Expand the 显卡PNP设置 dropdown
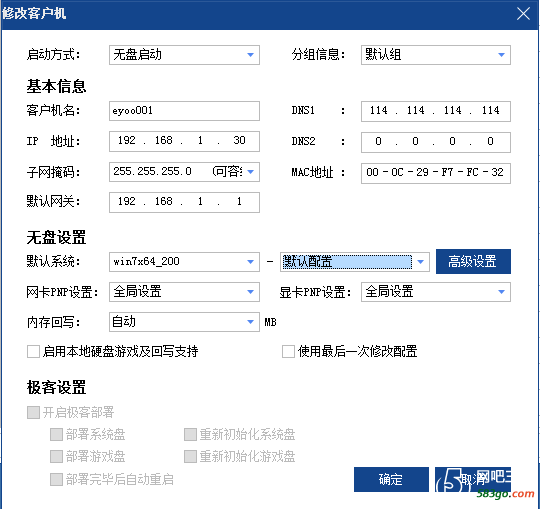The image size is (540, 509). coord(436,292)
